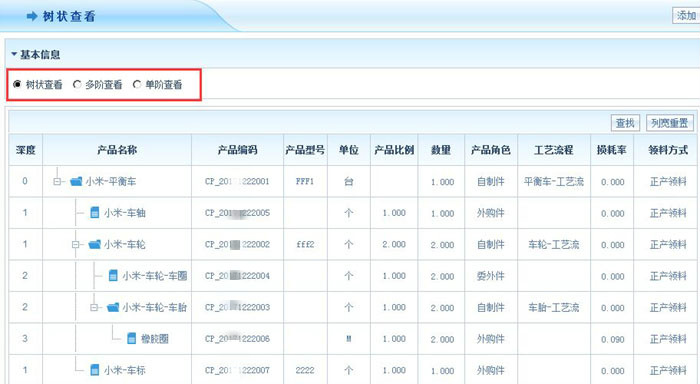This screenshot has height=384, width=700.
Task: Click the product code ending in 222007
Action: point(237,370)
